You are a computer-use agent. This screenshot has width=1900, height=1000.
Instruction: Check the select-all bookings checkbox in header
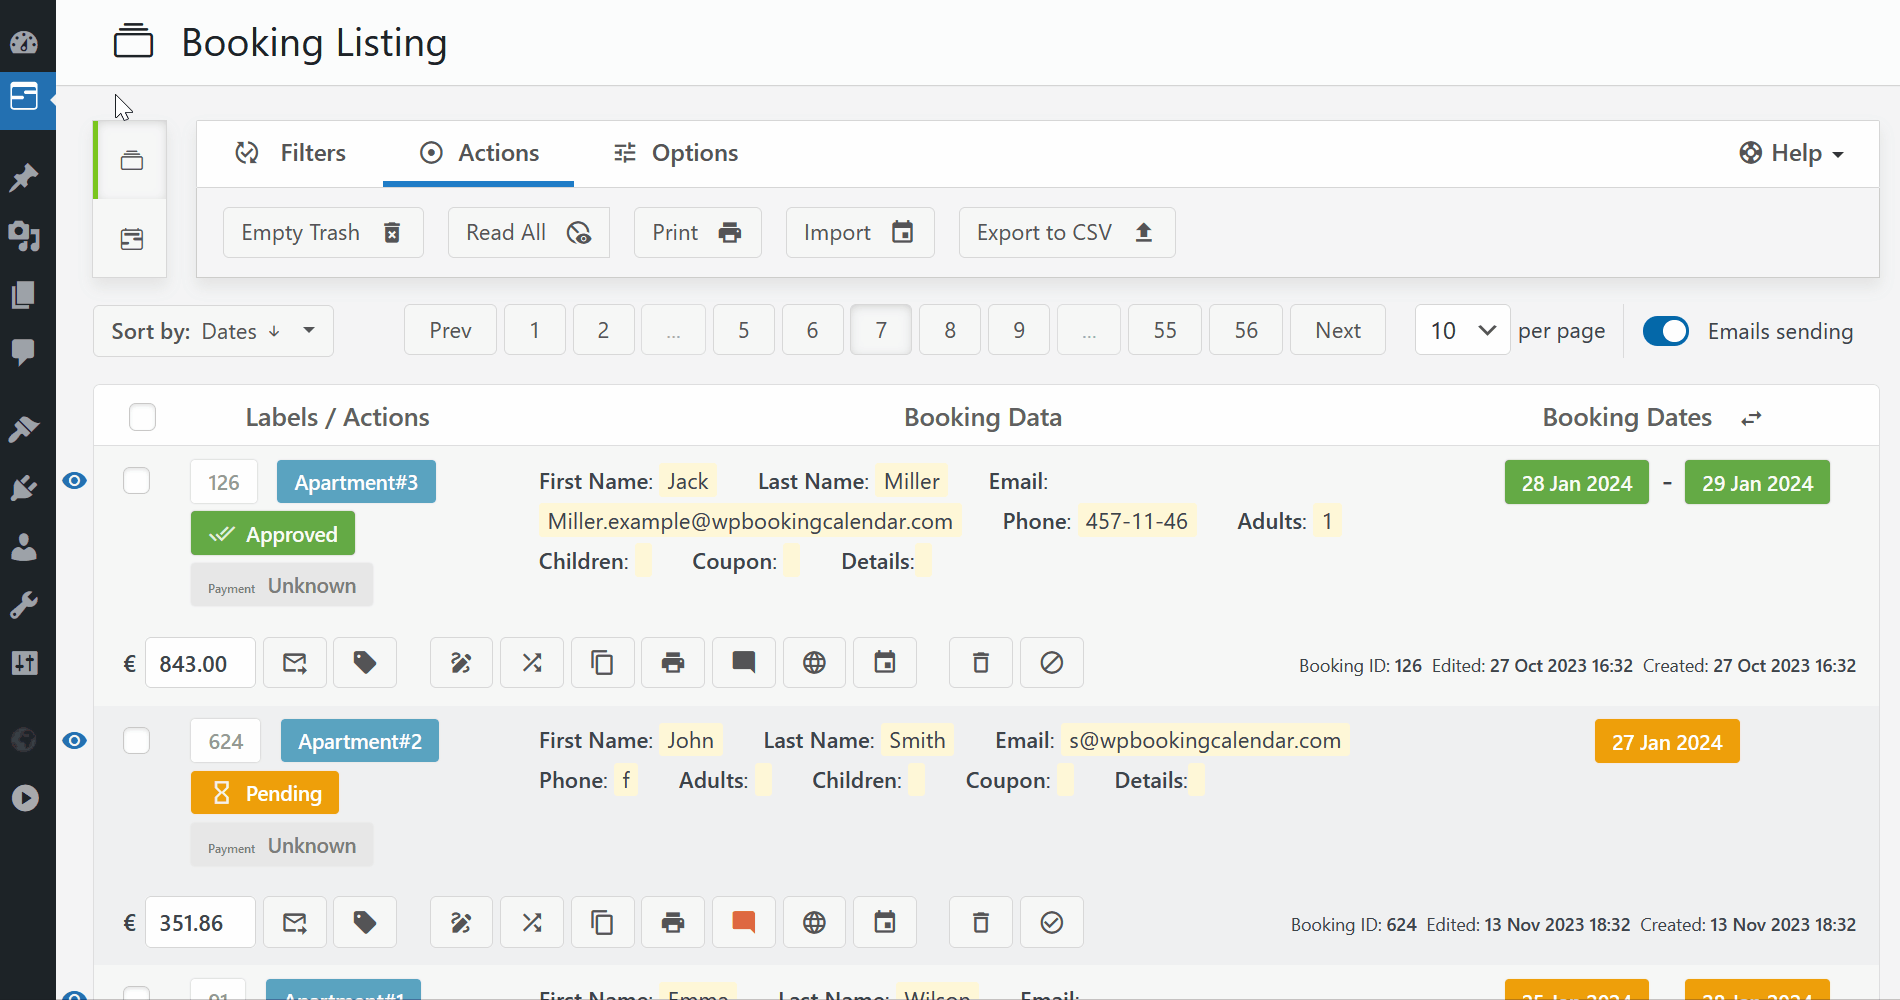point(142,417)
